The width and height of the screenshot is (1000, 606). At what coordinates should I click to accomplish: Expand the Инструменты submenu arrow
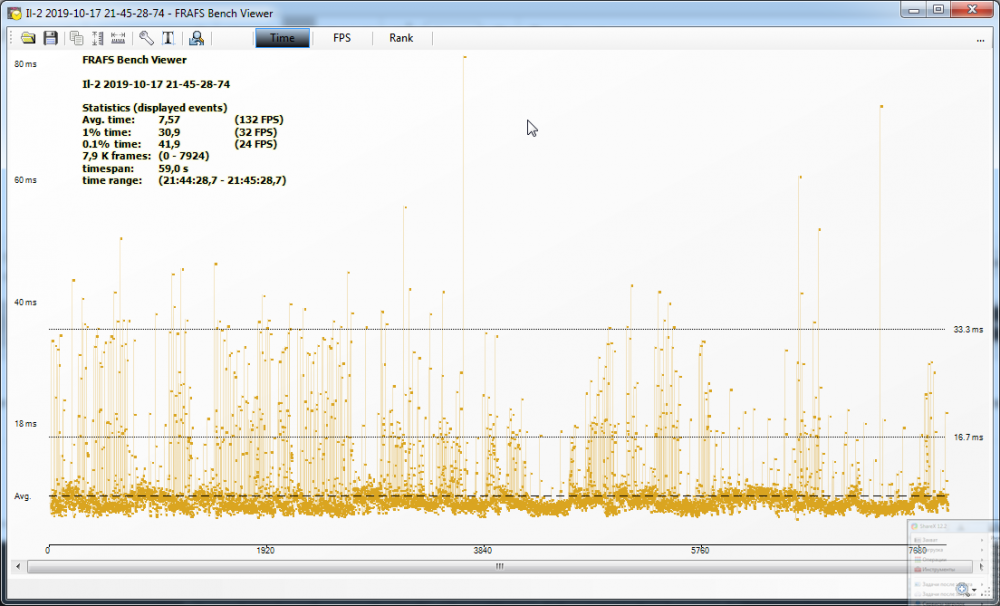pos(982,568)
